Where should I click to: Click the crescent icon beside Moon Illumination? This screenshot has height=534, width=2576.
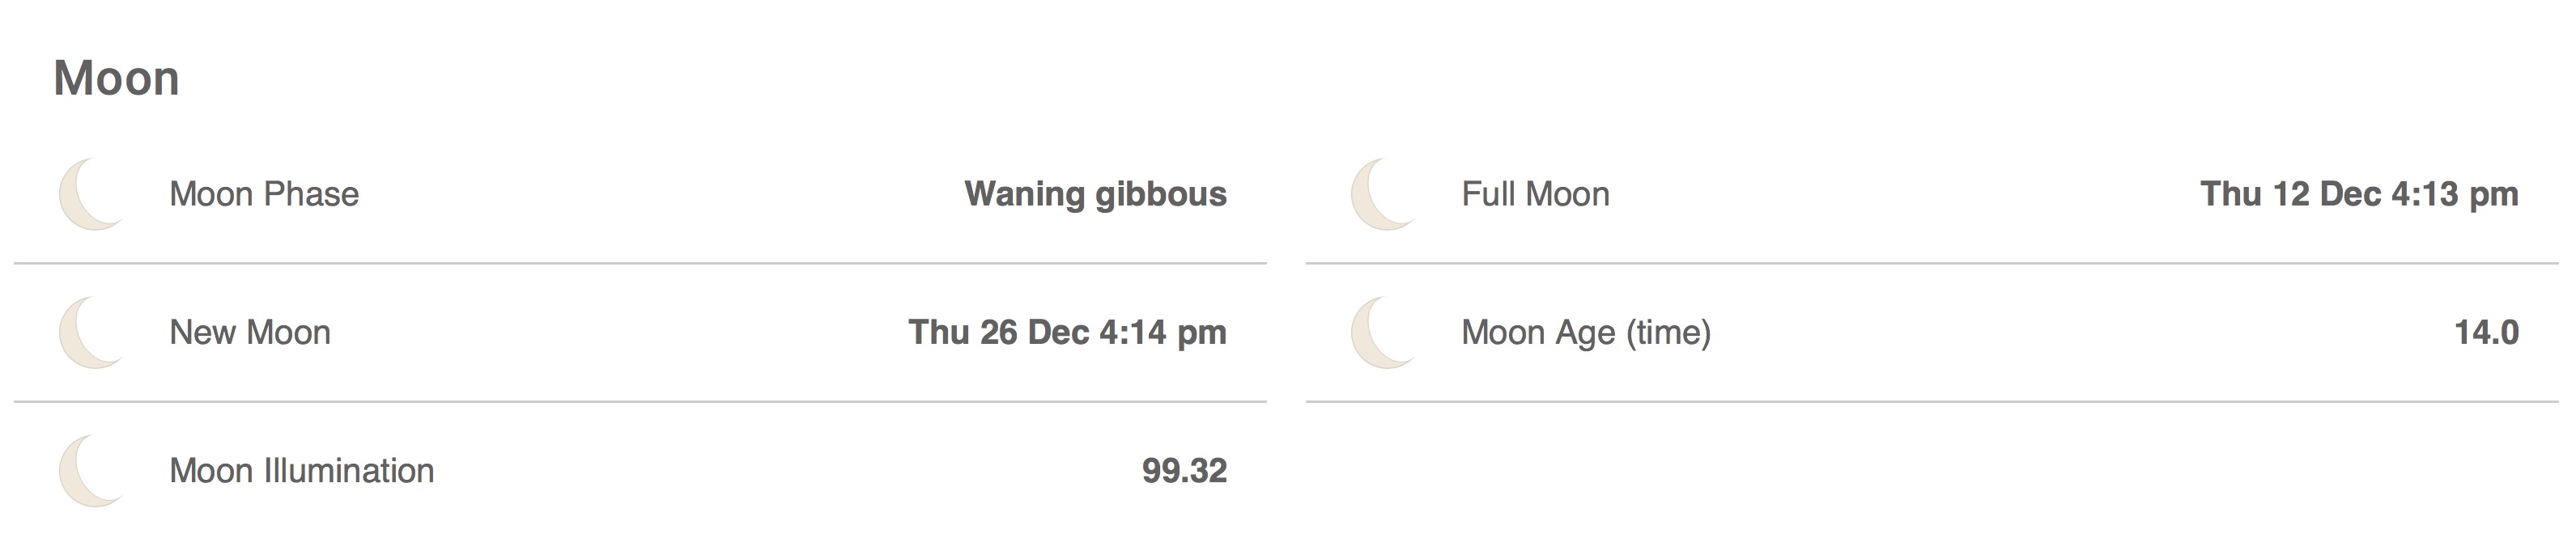point(92,470)
